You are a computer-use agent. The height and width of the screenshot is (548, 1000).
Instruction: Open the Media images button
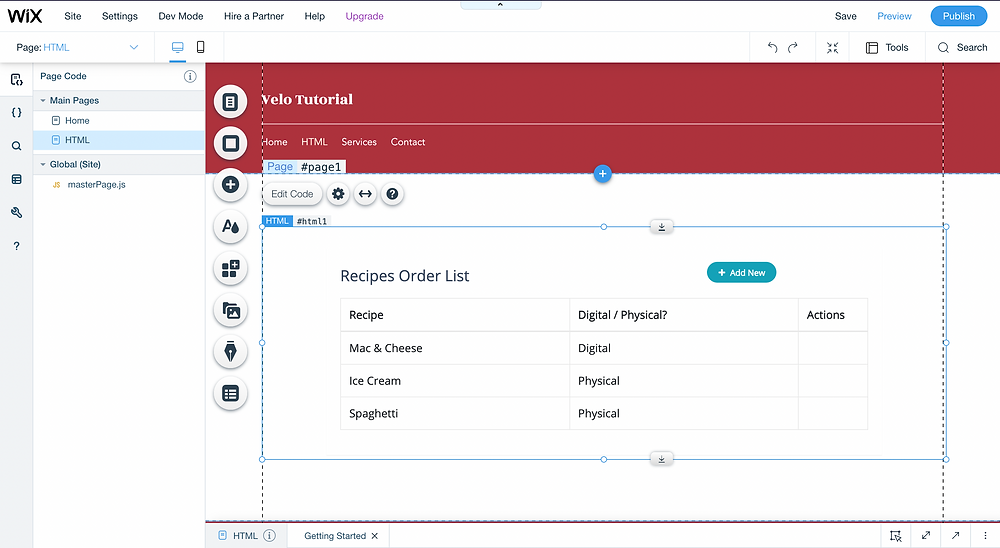click(230, 310)
